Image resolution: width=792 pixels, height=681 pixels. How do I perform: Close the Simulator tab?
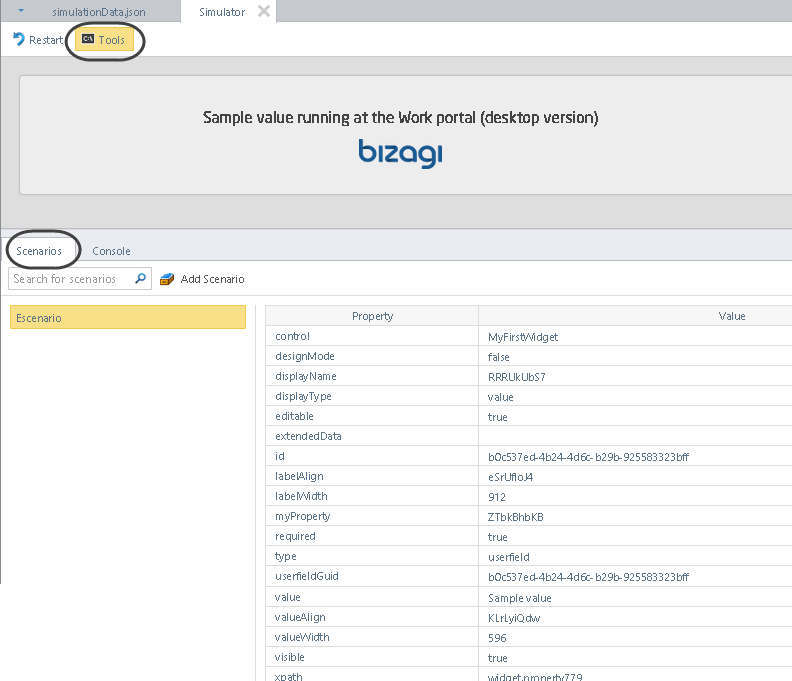tap(264, 11)
